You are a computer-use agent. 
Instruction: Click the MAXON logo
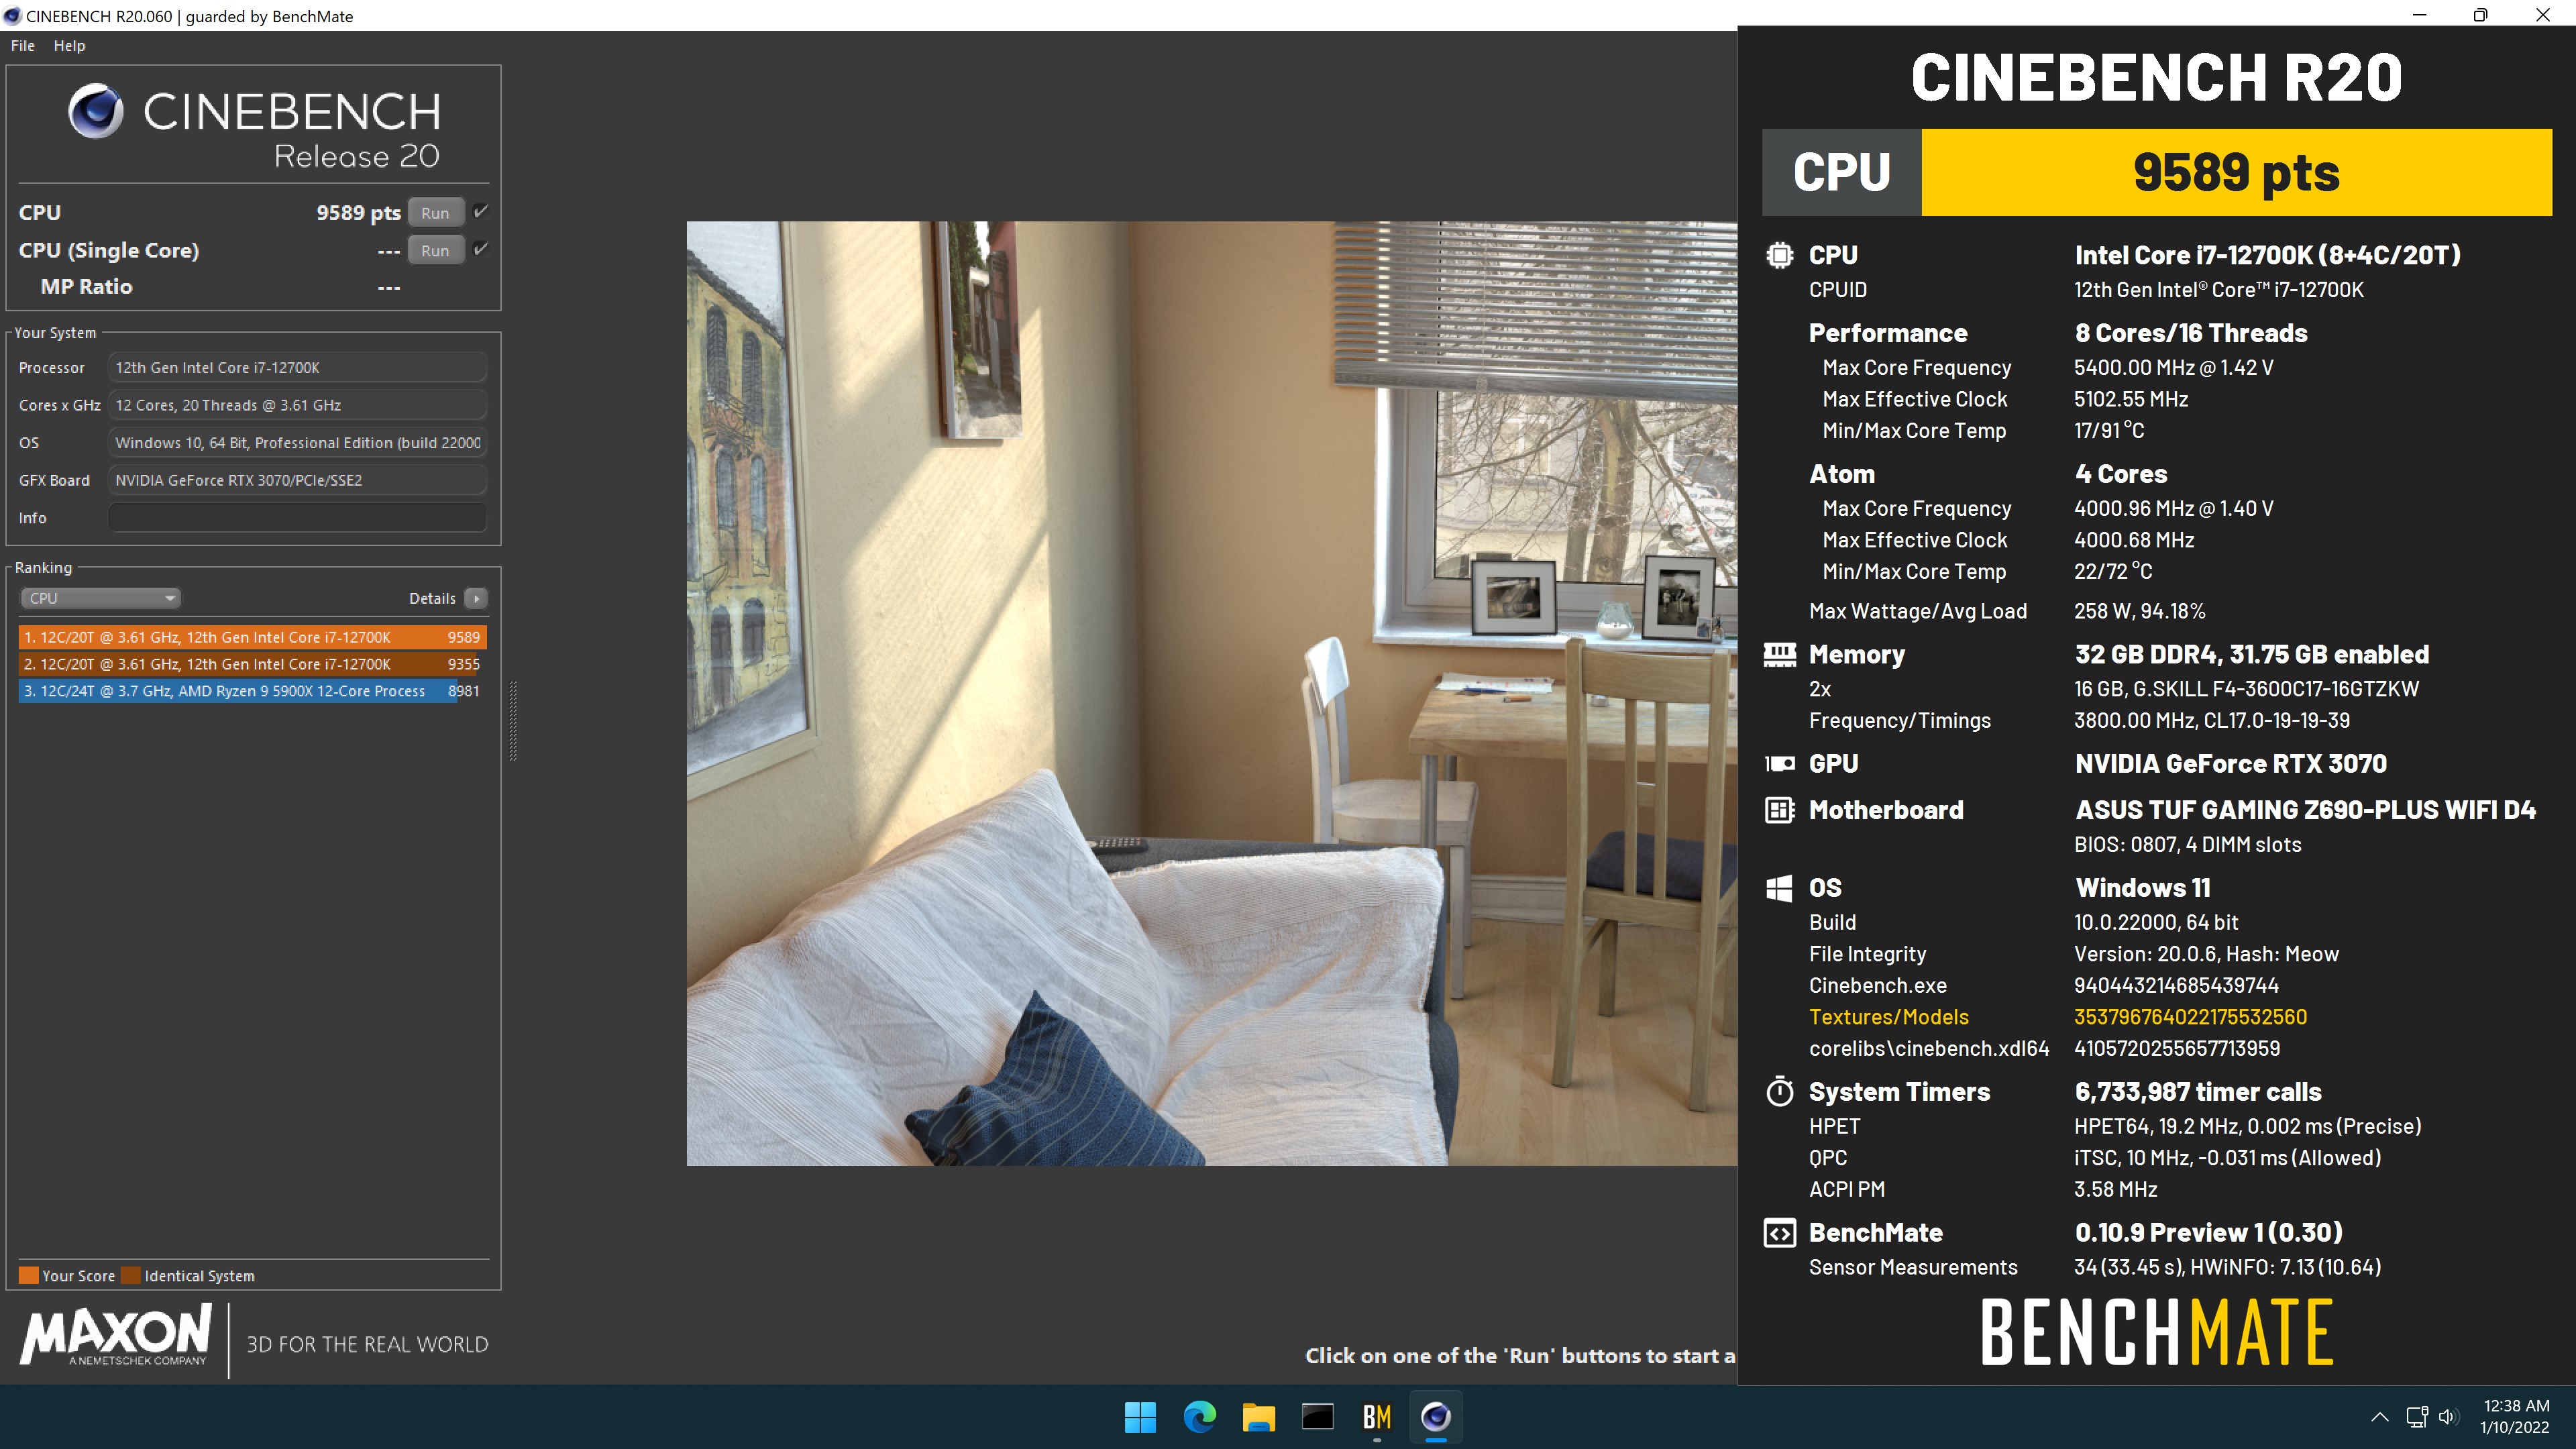point(116,1334)
